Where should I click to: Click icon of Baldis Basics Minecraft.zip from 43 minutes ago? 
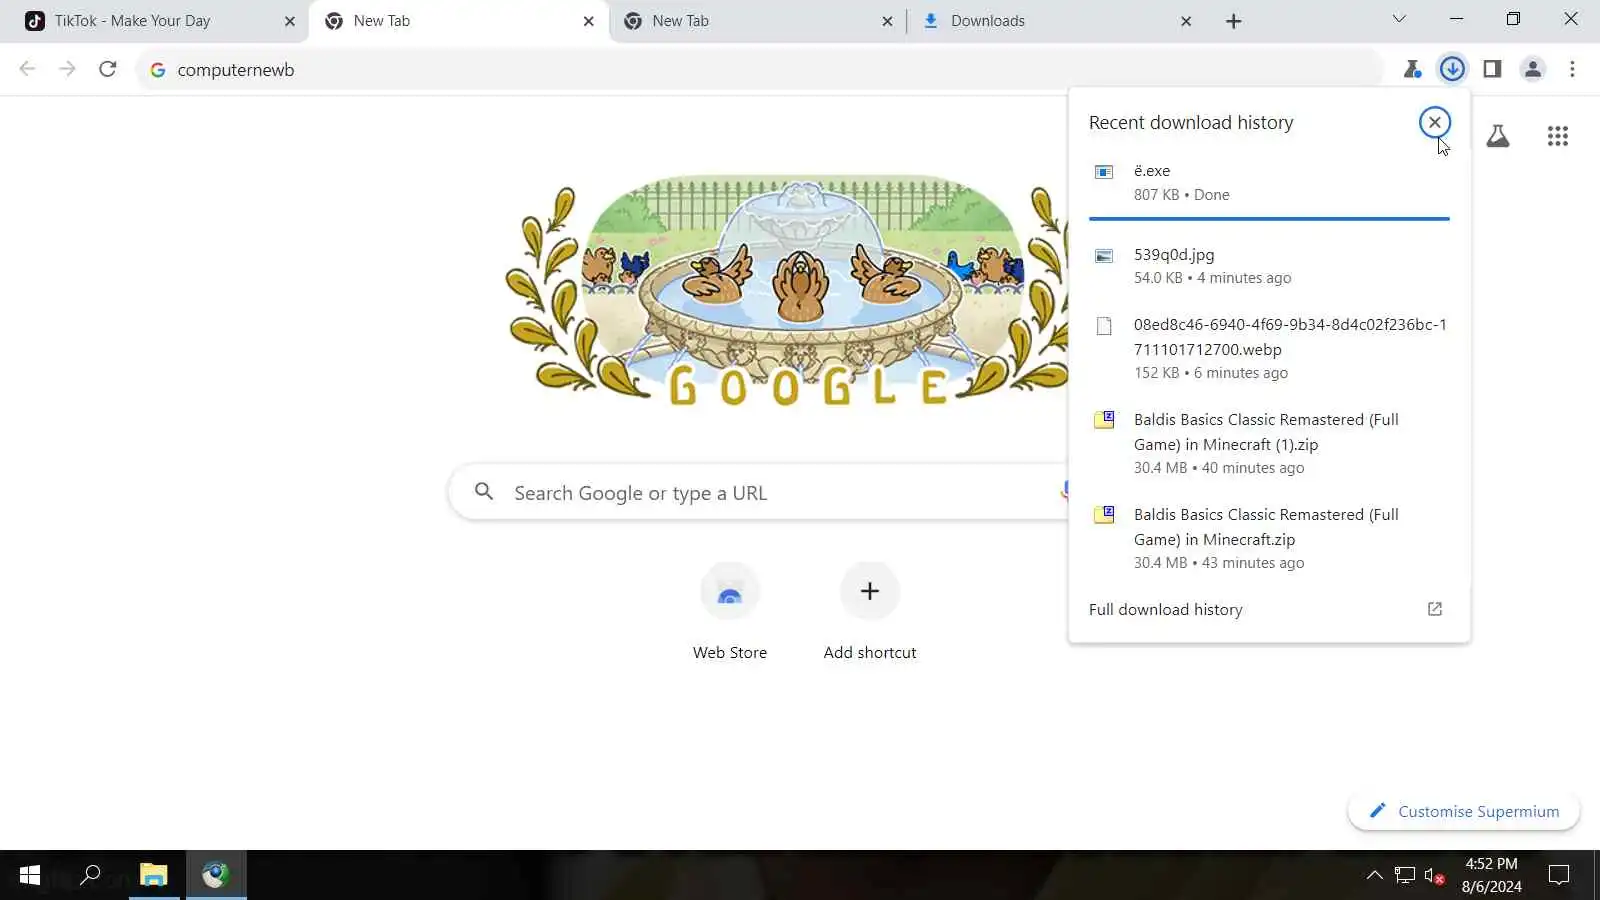[x=1104, y=515]
